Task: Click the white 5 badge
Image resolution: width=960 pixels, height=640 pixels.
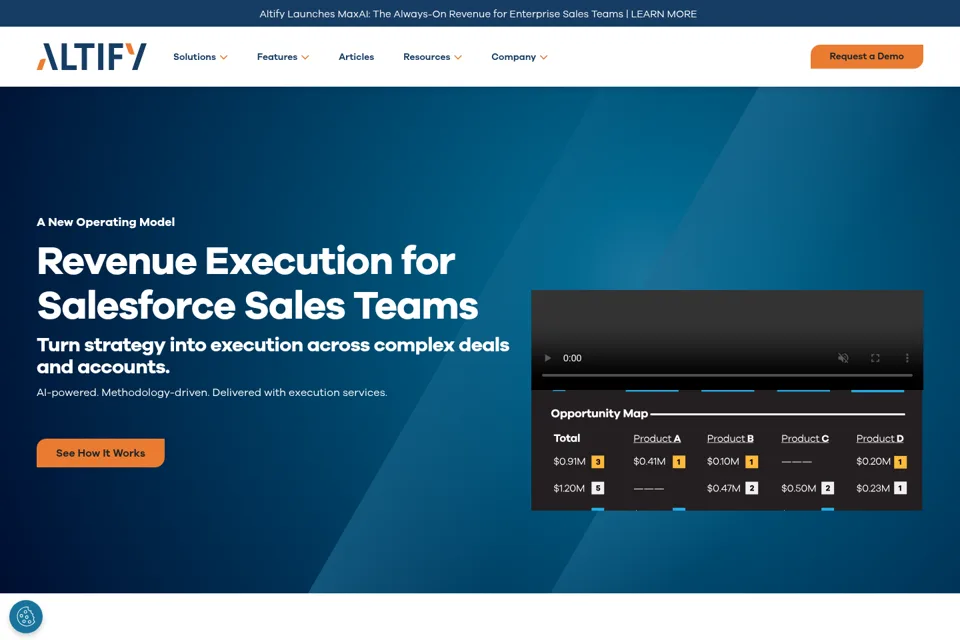Action: click(x=598, y=488)
